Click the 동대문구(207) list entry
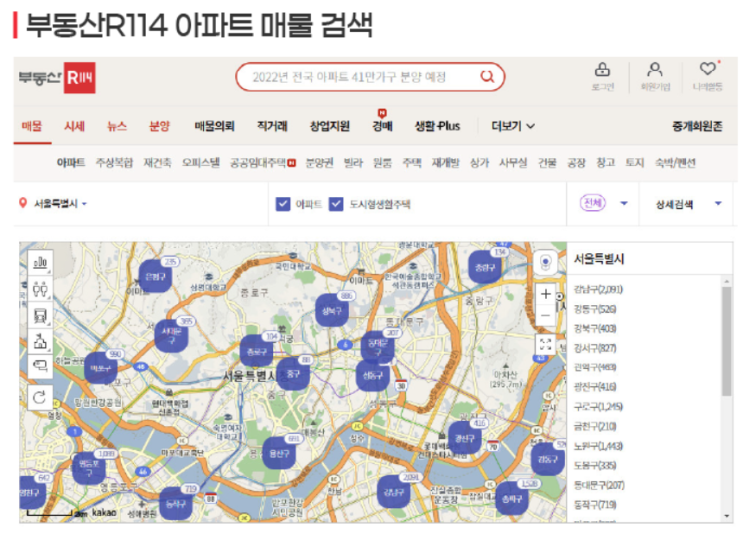Screen dimensions: 743x534 pos(599,485)
